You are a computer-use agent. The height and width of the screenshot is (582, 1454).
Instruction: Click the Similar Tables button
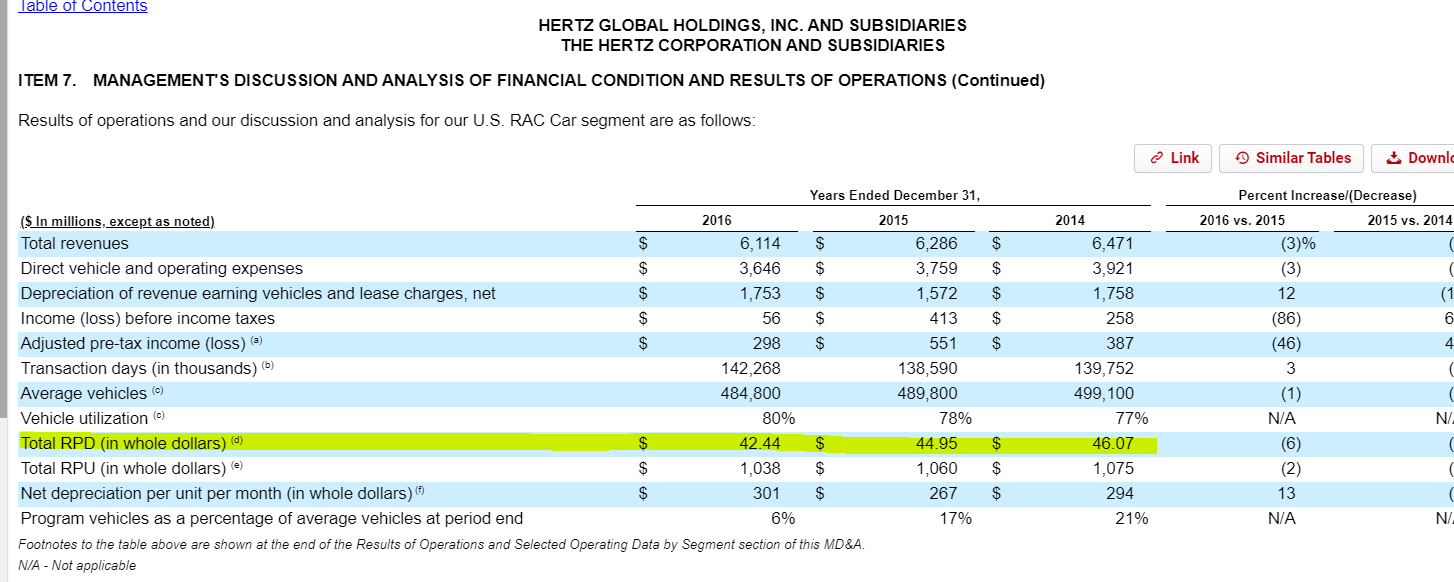coord(1291,158)
